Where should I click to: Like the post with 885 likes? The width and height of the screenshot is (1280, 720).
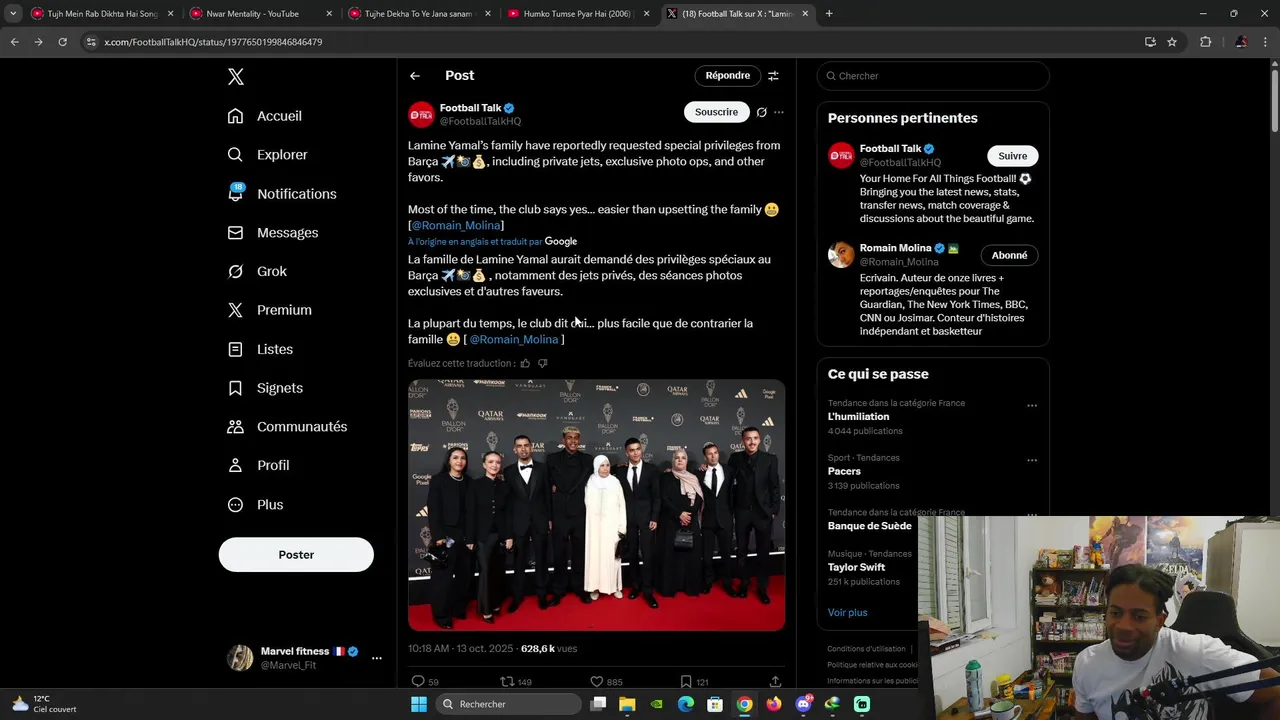[606, 682]
